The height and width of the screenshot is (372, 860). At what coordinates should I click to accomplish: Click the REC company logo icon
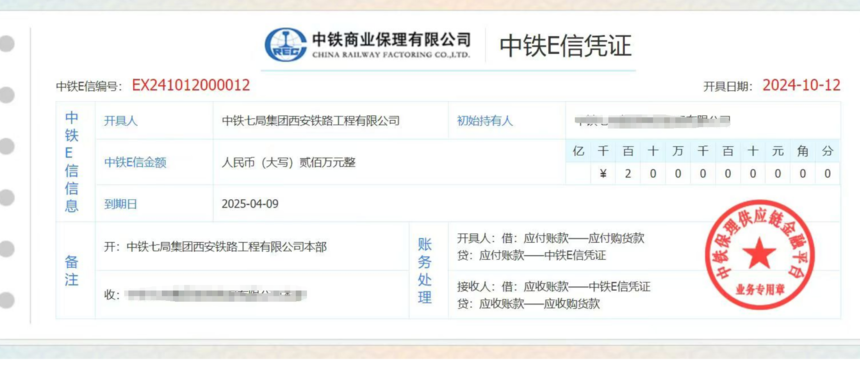coord(286,44)
